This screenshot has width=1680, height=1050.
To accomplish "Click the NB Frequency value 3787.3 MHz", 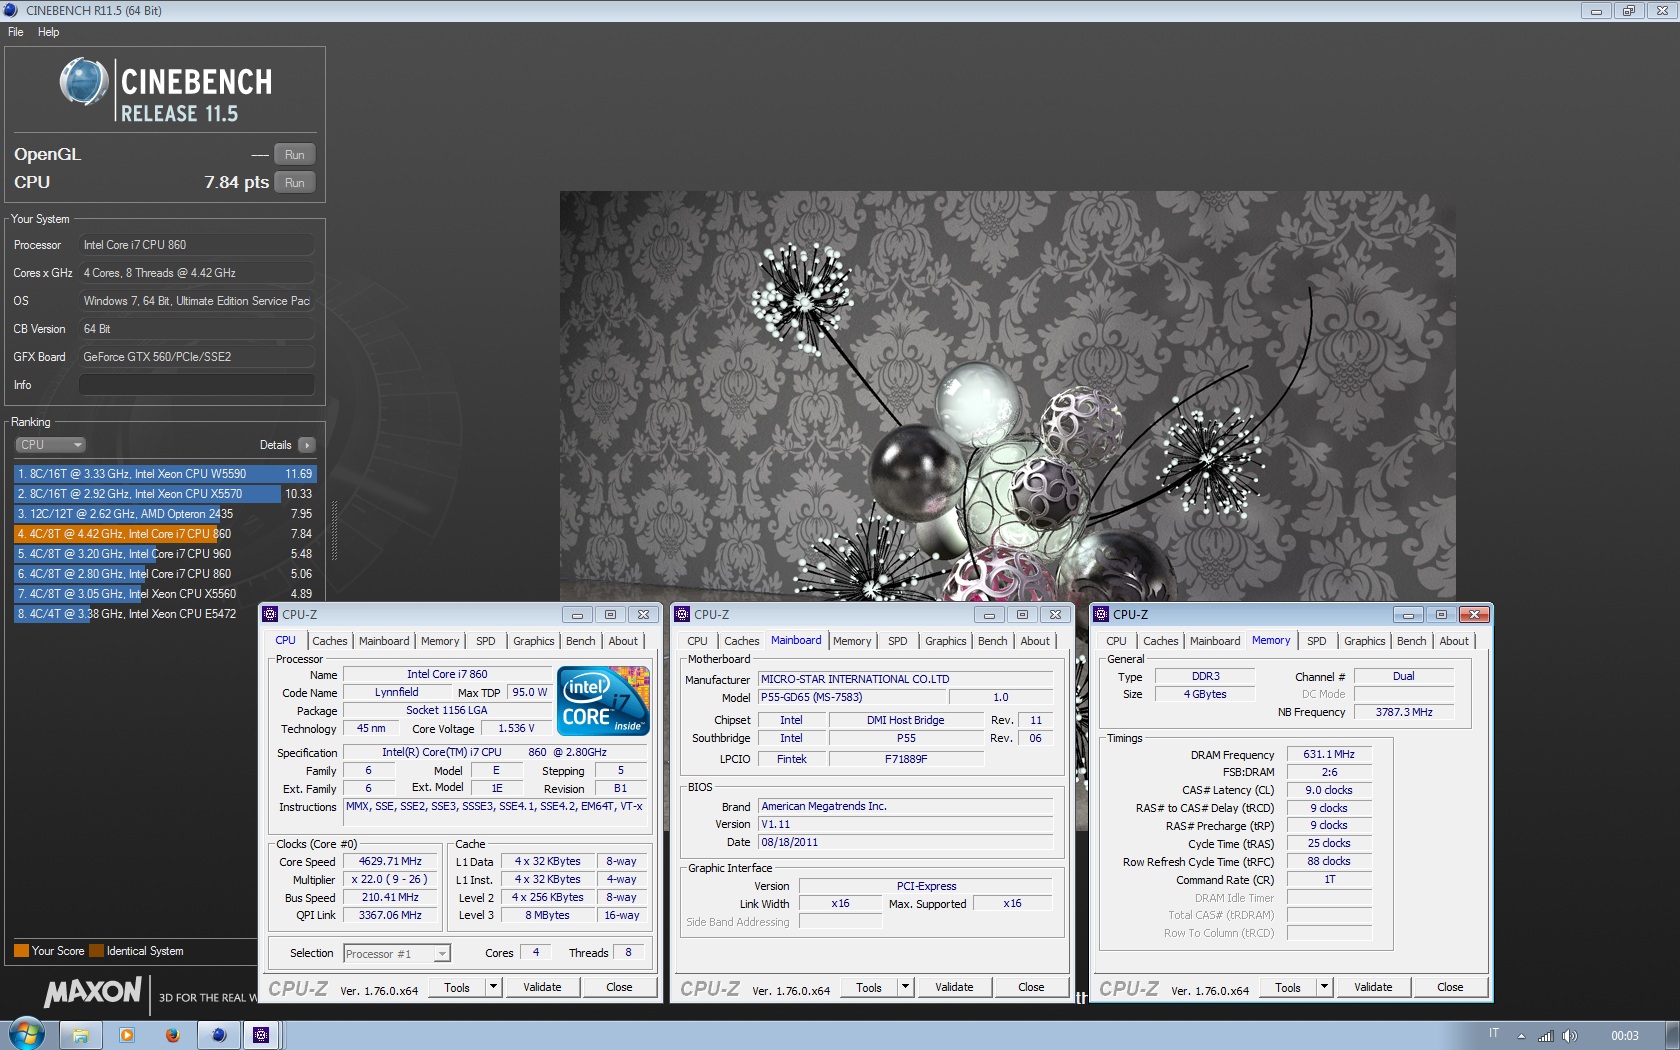I will tap(1404, 712).
